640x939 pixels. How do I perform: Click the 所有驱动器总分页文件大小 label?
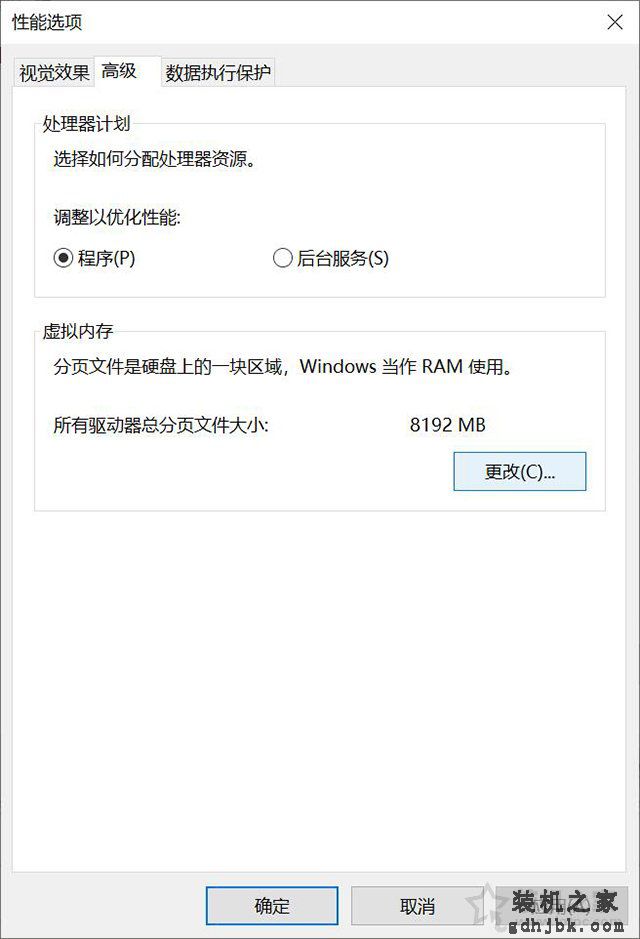160,425
